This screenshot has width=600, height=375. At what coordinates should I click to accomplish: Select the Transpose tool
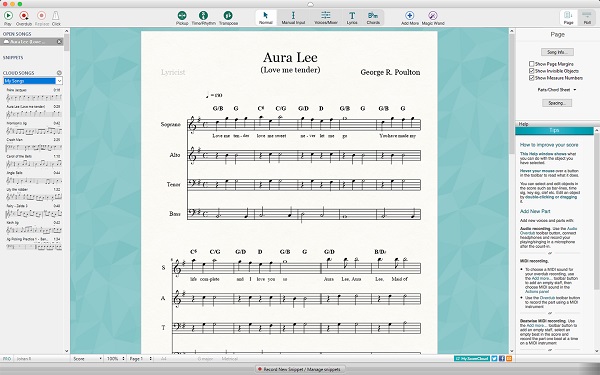[228, 15]
